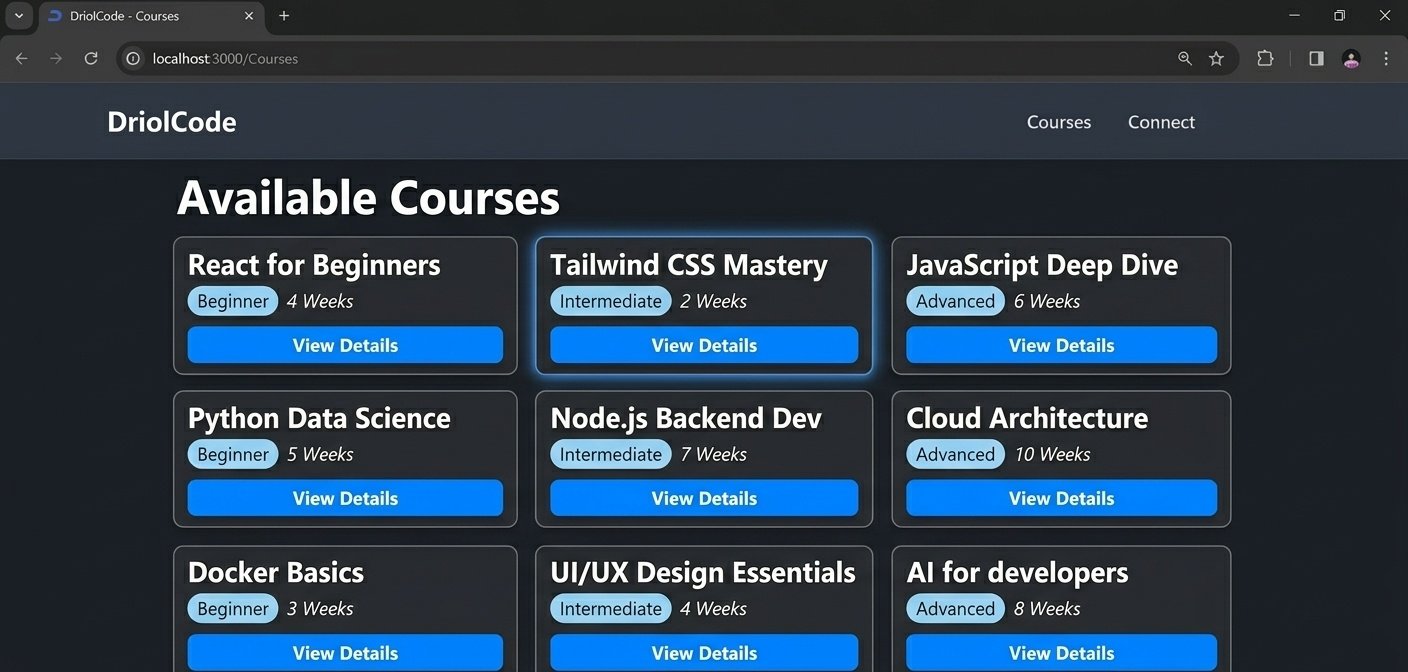This screenshot has width=1408, height=672.
Task: Open Chrome three-dot menu
Action: click(x=1386, y=59)
